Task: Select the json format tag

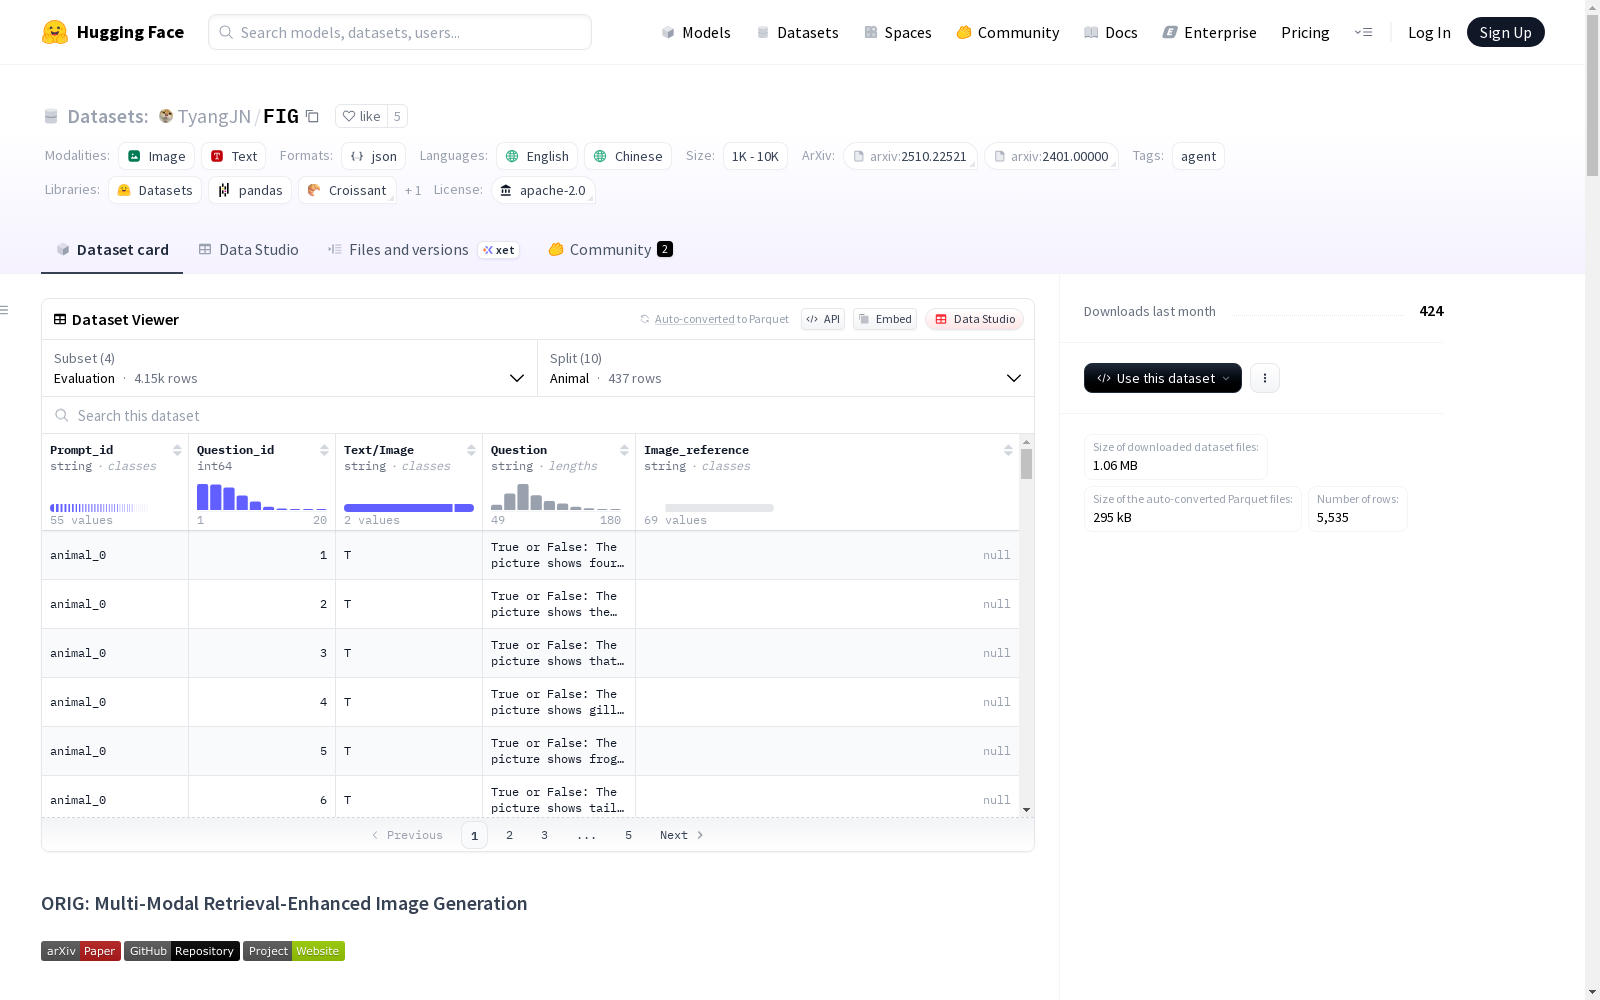Action: coord(373,156)
